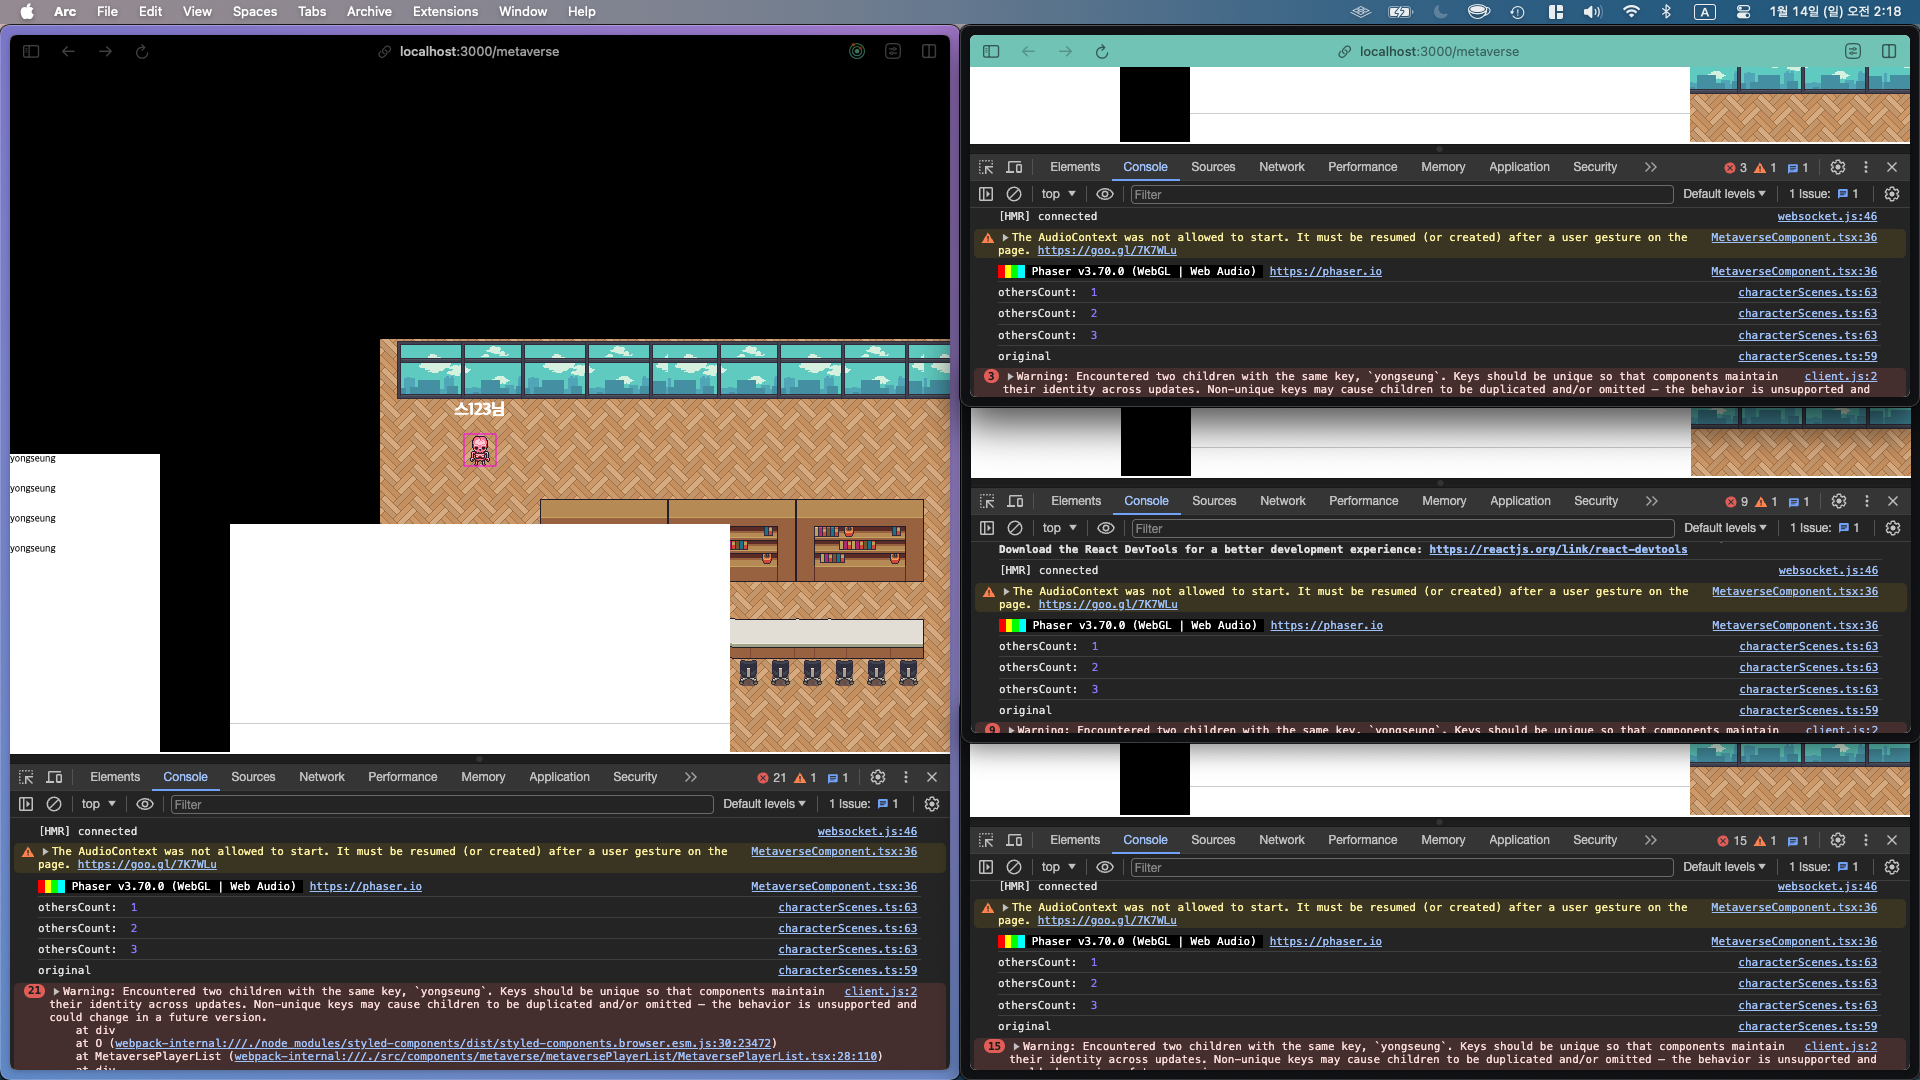1920x1080 pixels.
Task: Open console settings gear in left panel
Action: 932,804
